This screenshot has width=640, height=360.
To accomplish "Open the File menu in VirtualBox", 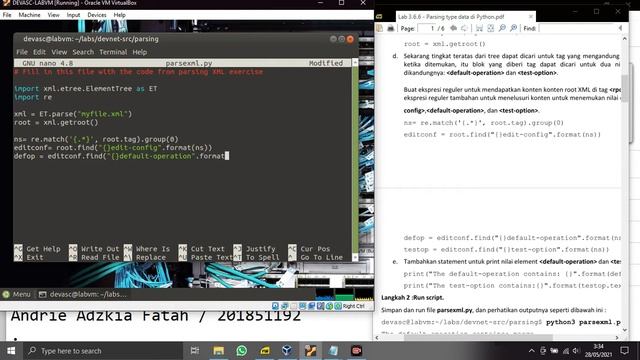I will 7,15.
